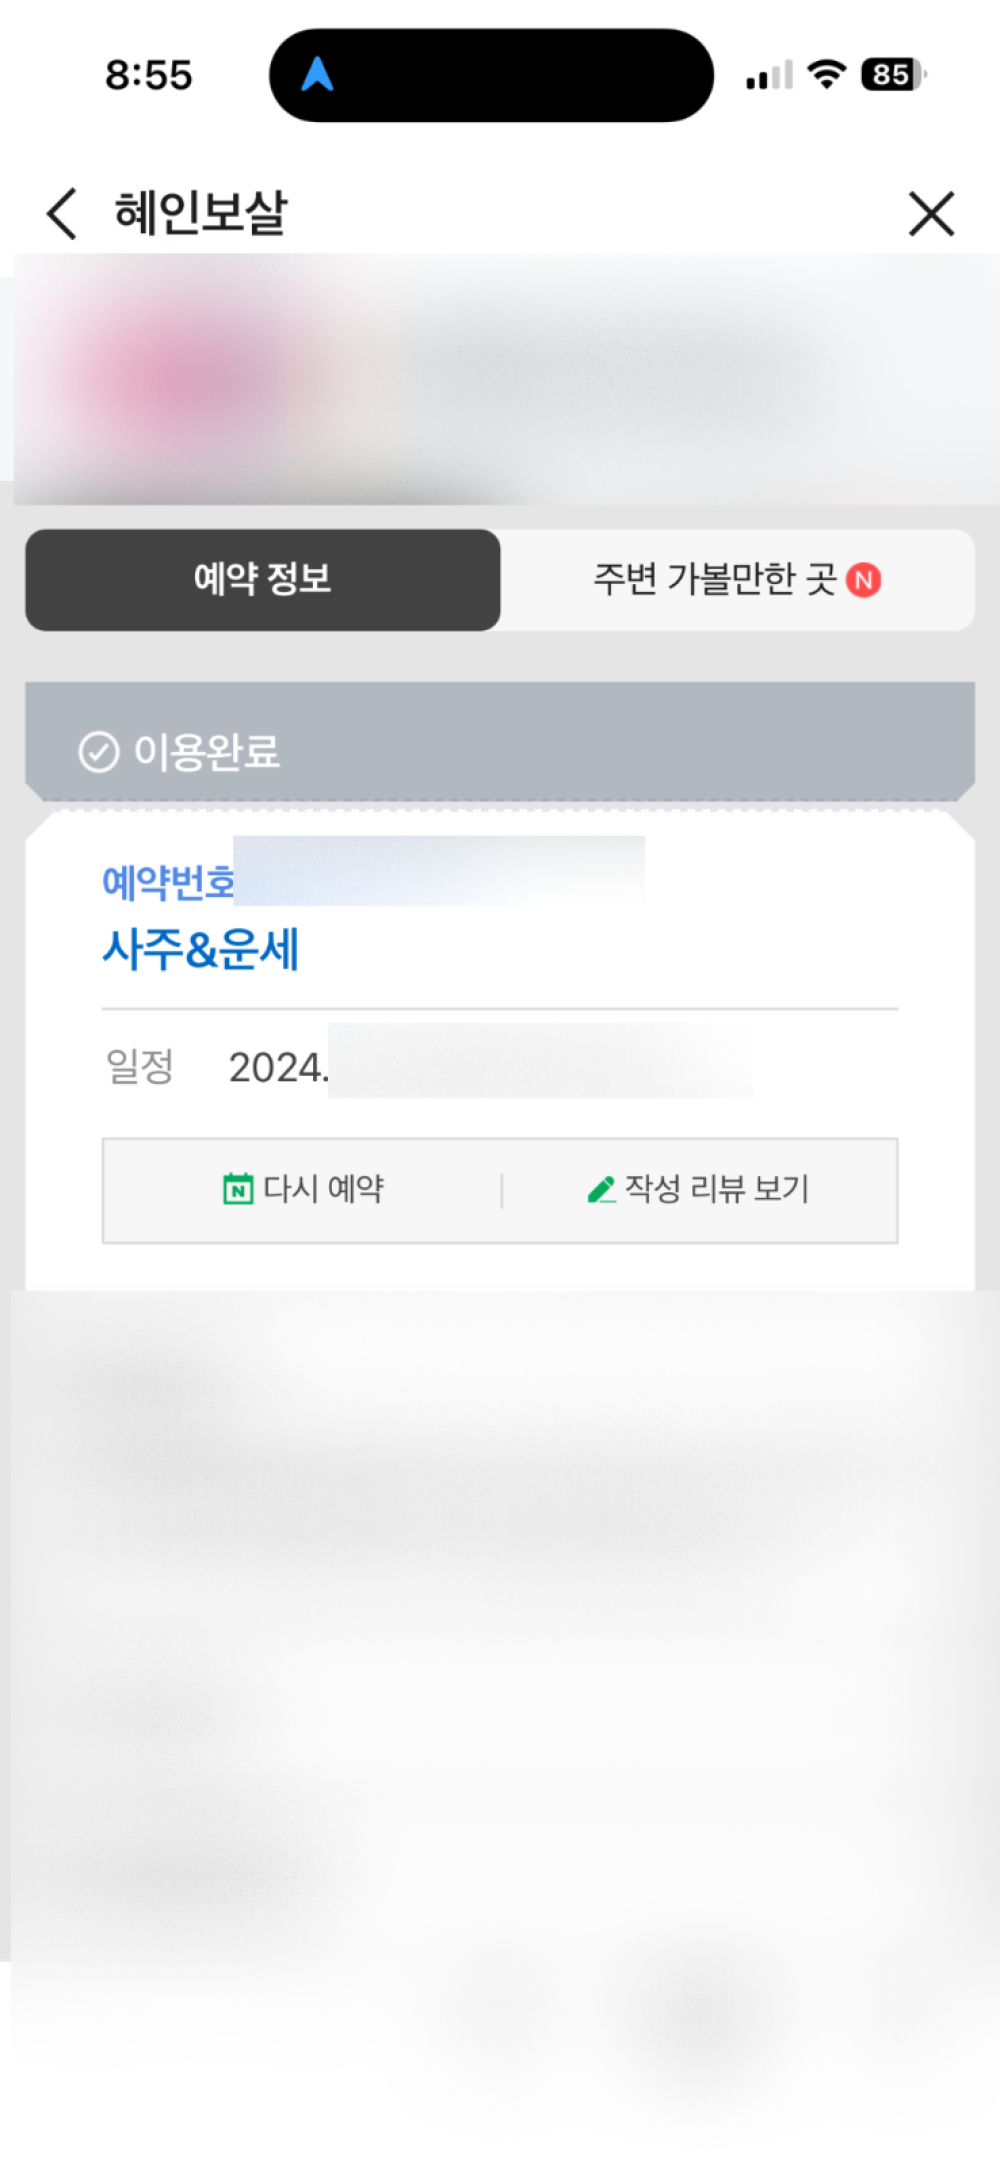Tap the 2024 schedule date
The image size is (1000, 2168).
pyautogui.click(x=278, y=1067)
